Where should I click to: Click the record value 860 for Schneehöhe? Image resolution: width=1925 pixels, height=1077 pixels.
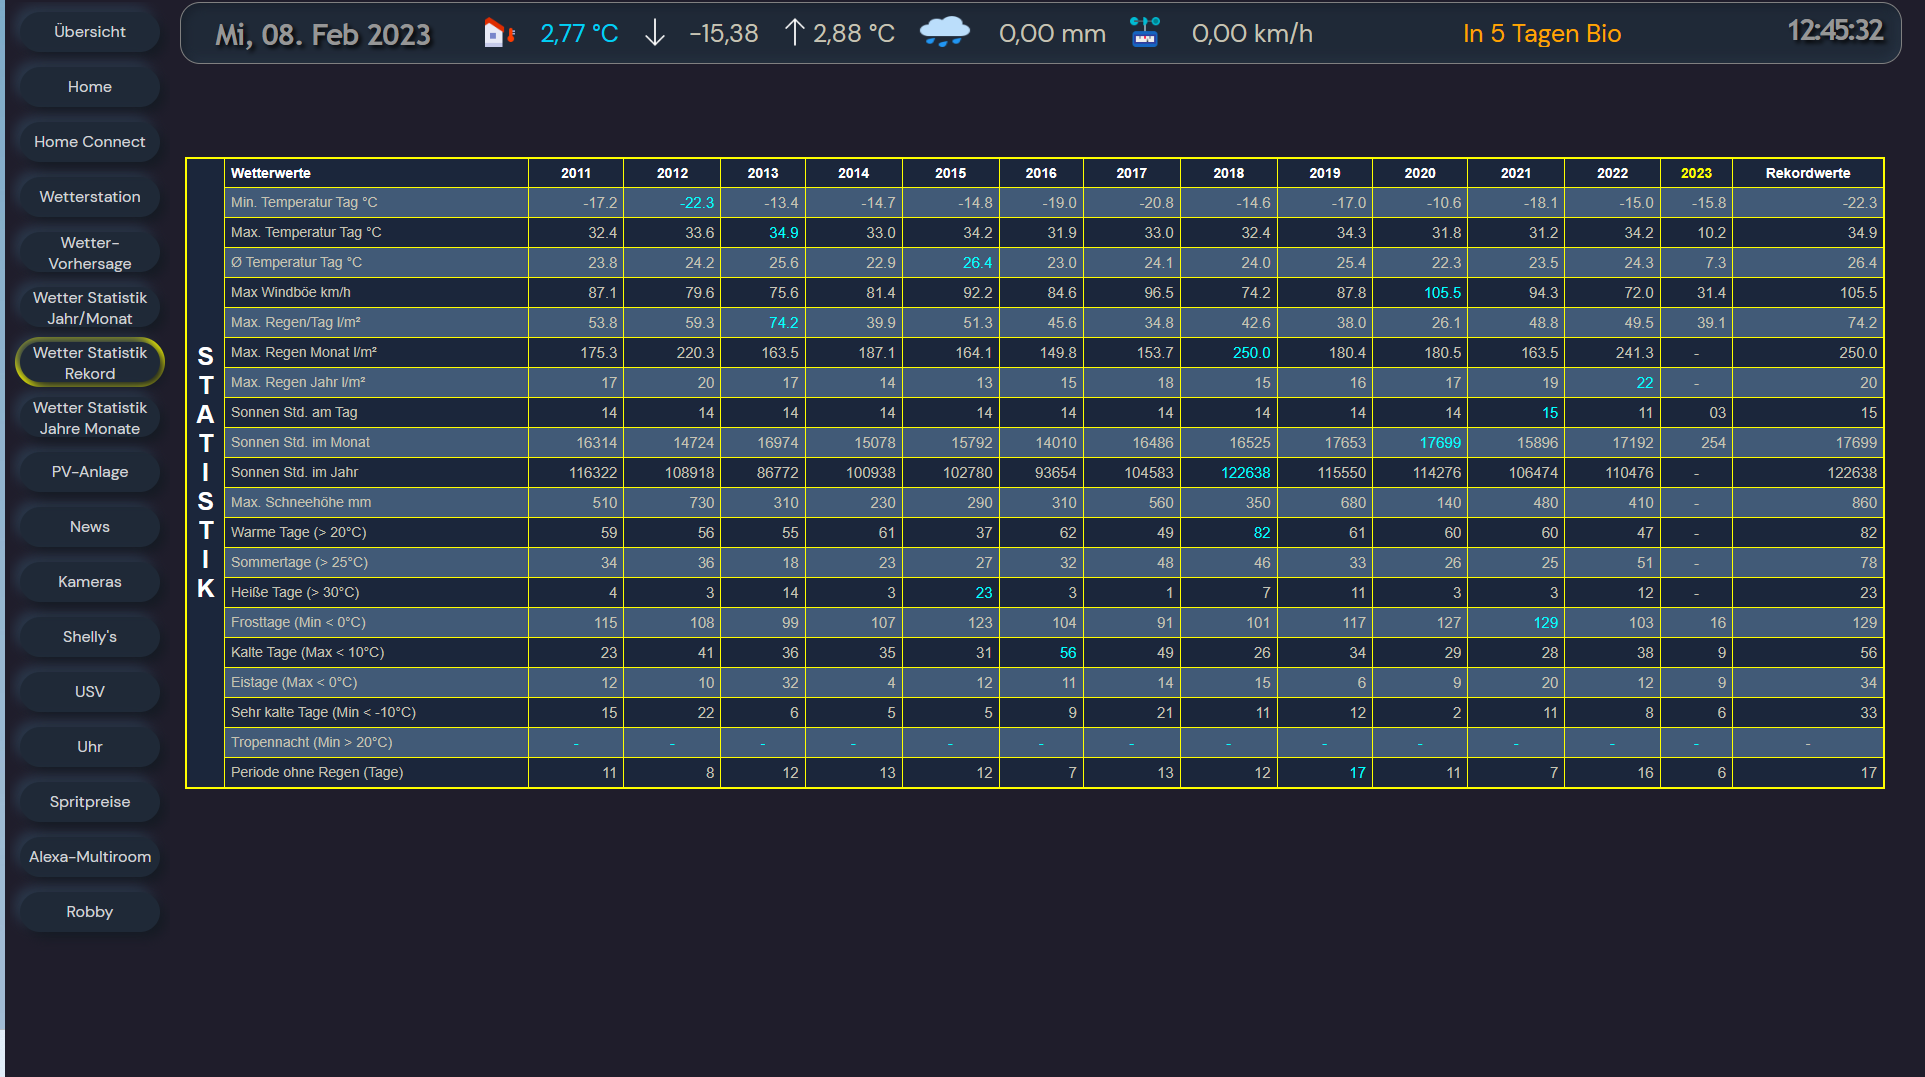(1864, 502)
